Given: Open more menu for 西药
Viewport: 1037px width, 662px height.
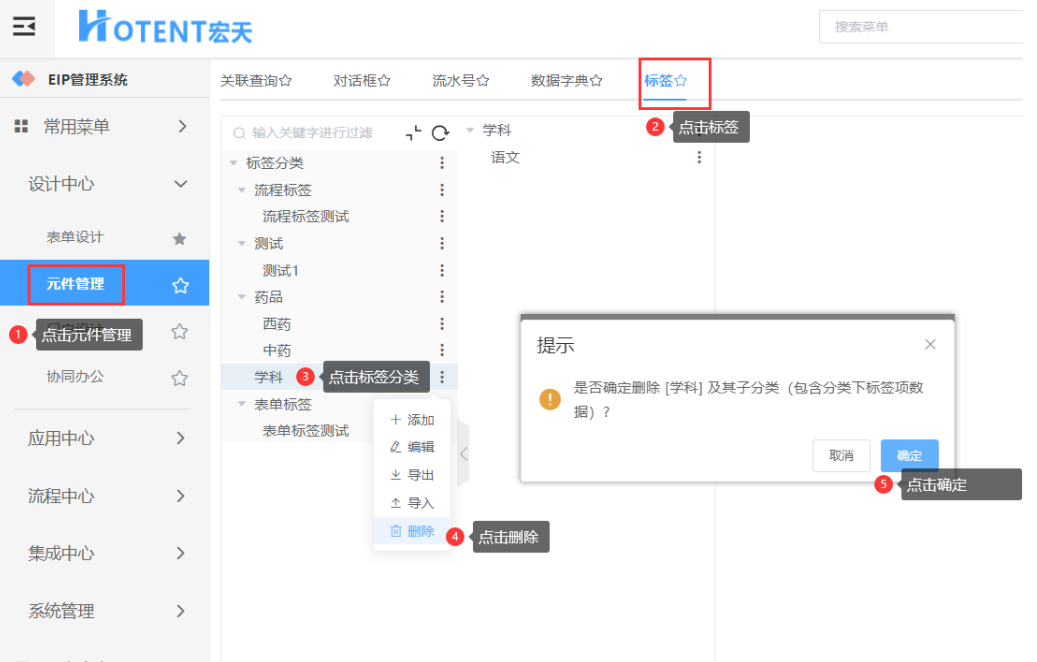Looking at the screenshot, I should [x=442, y=324].
